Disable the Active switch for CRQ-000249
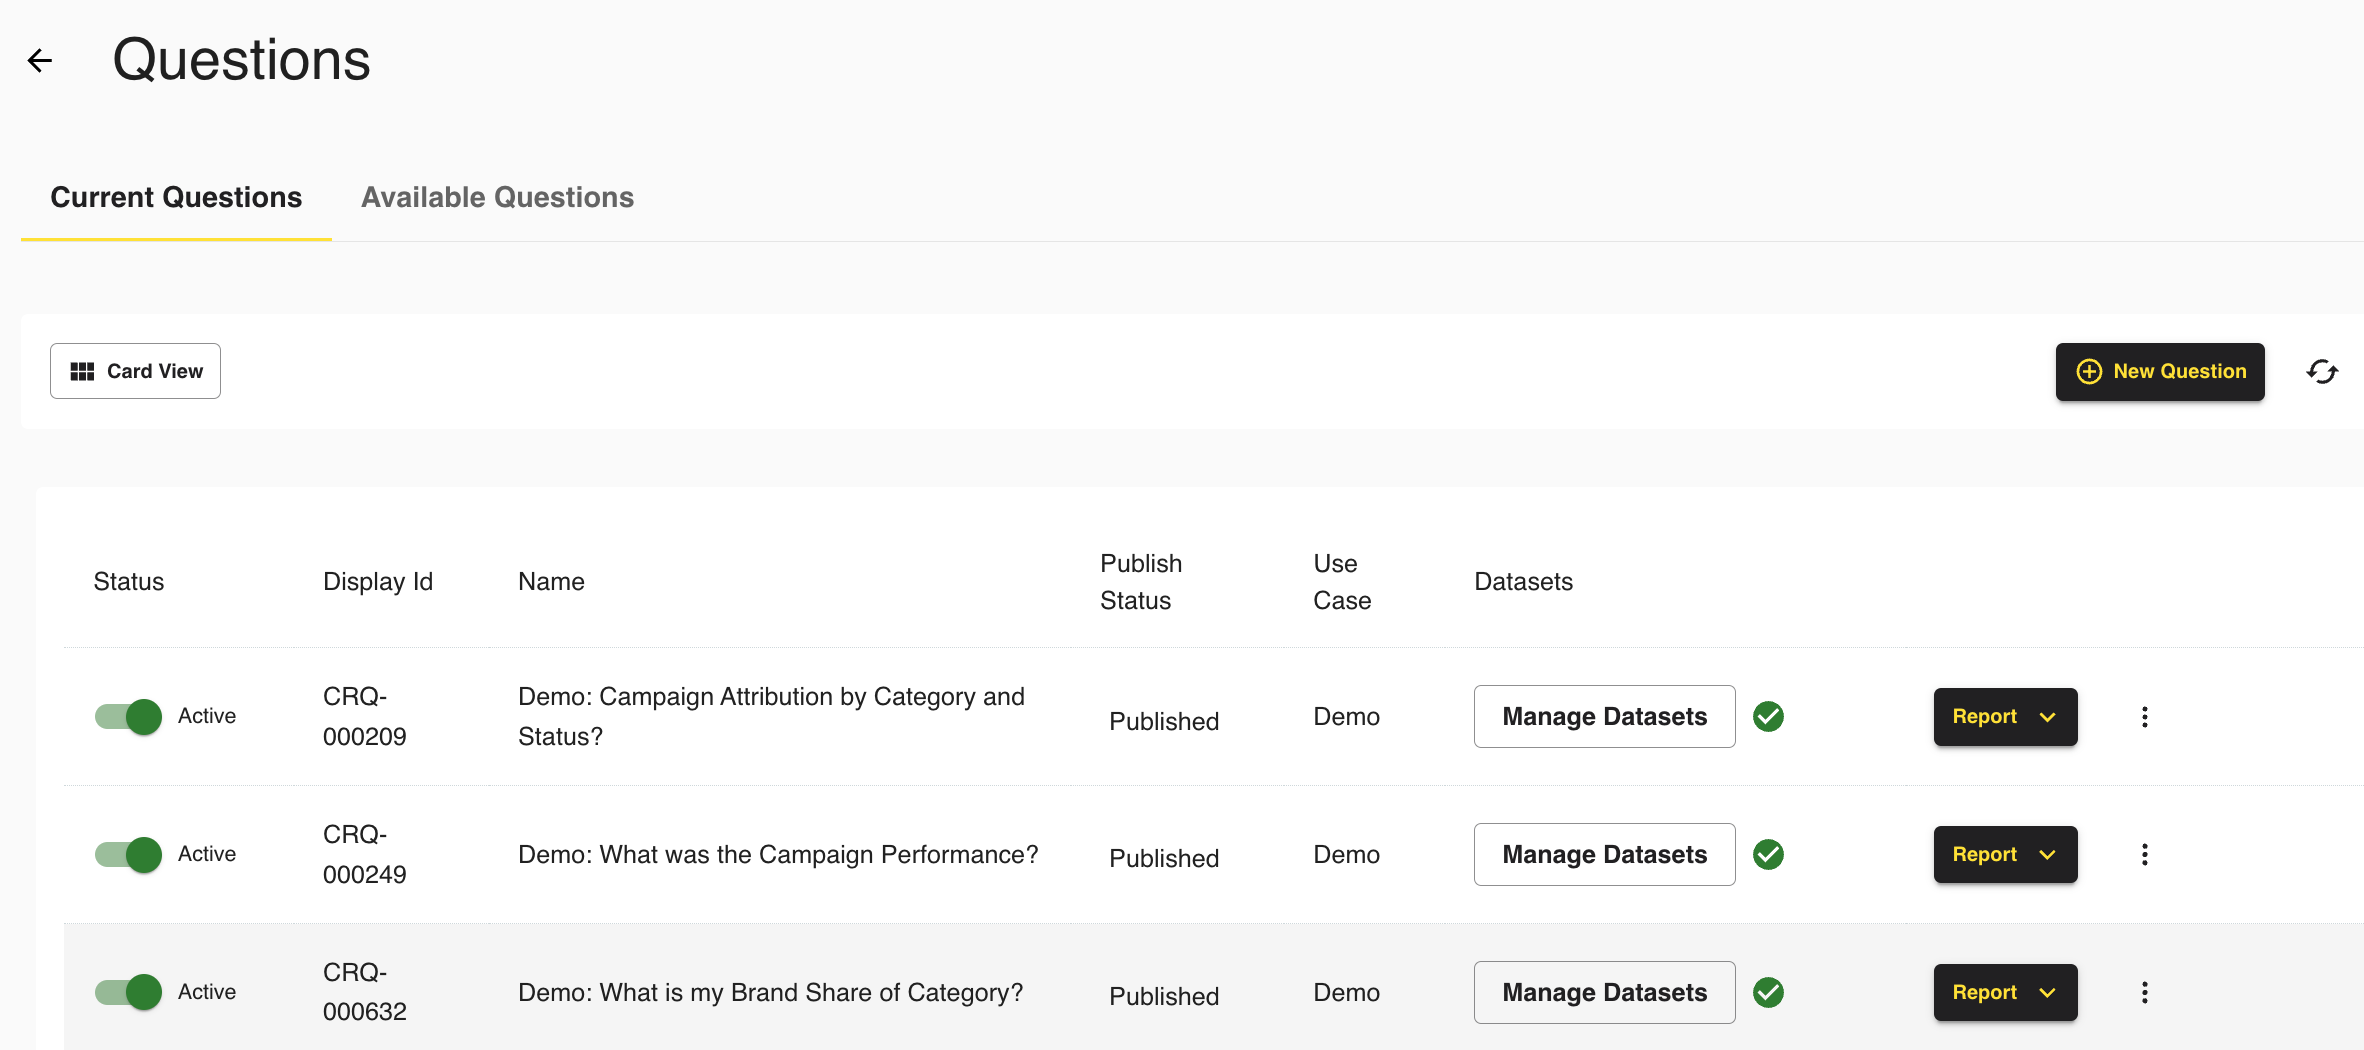 click(x=129, y=855)
